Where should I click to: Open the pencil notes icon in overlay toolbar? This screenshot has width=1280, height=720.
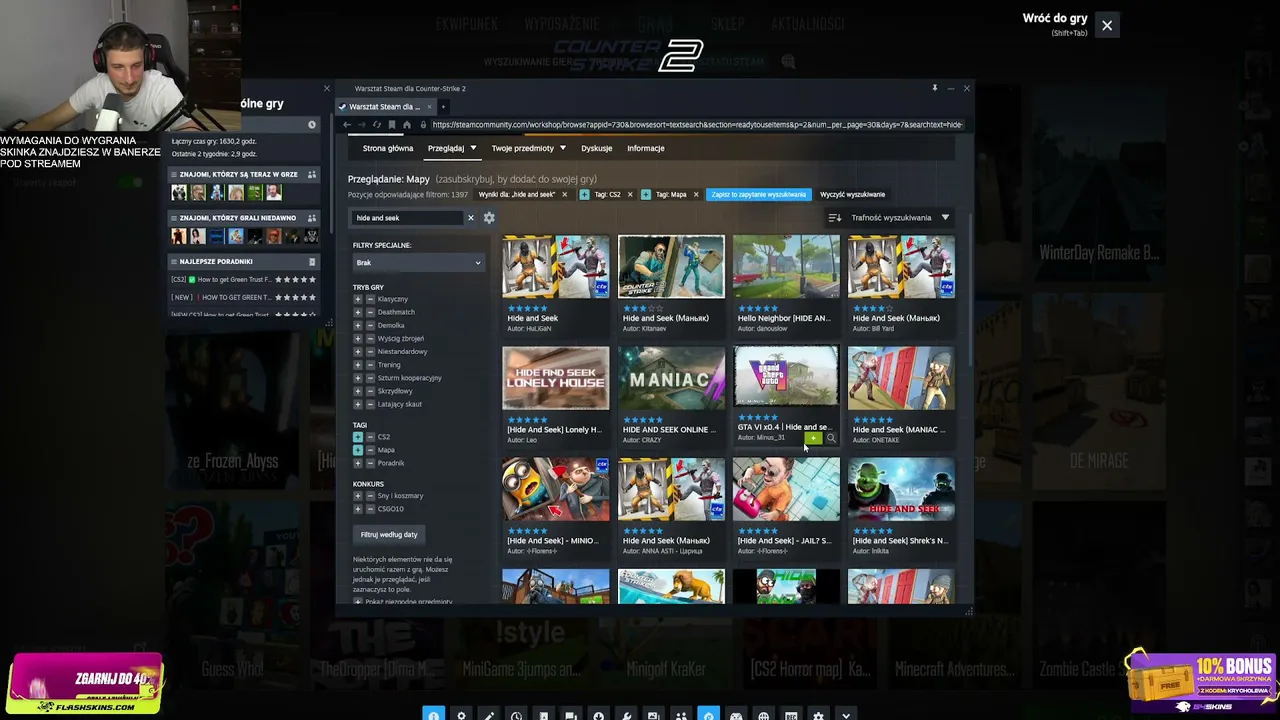[x=488, y=715]
